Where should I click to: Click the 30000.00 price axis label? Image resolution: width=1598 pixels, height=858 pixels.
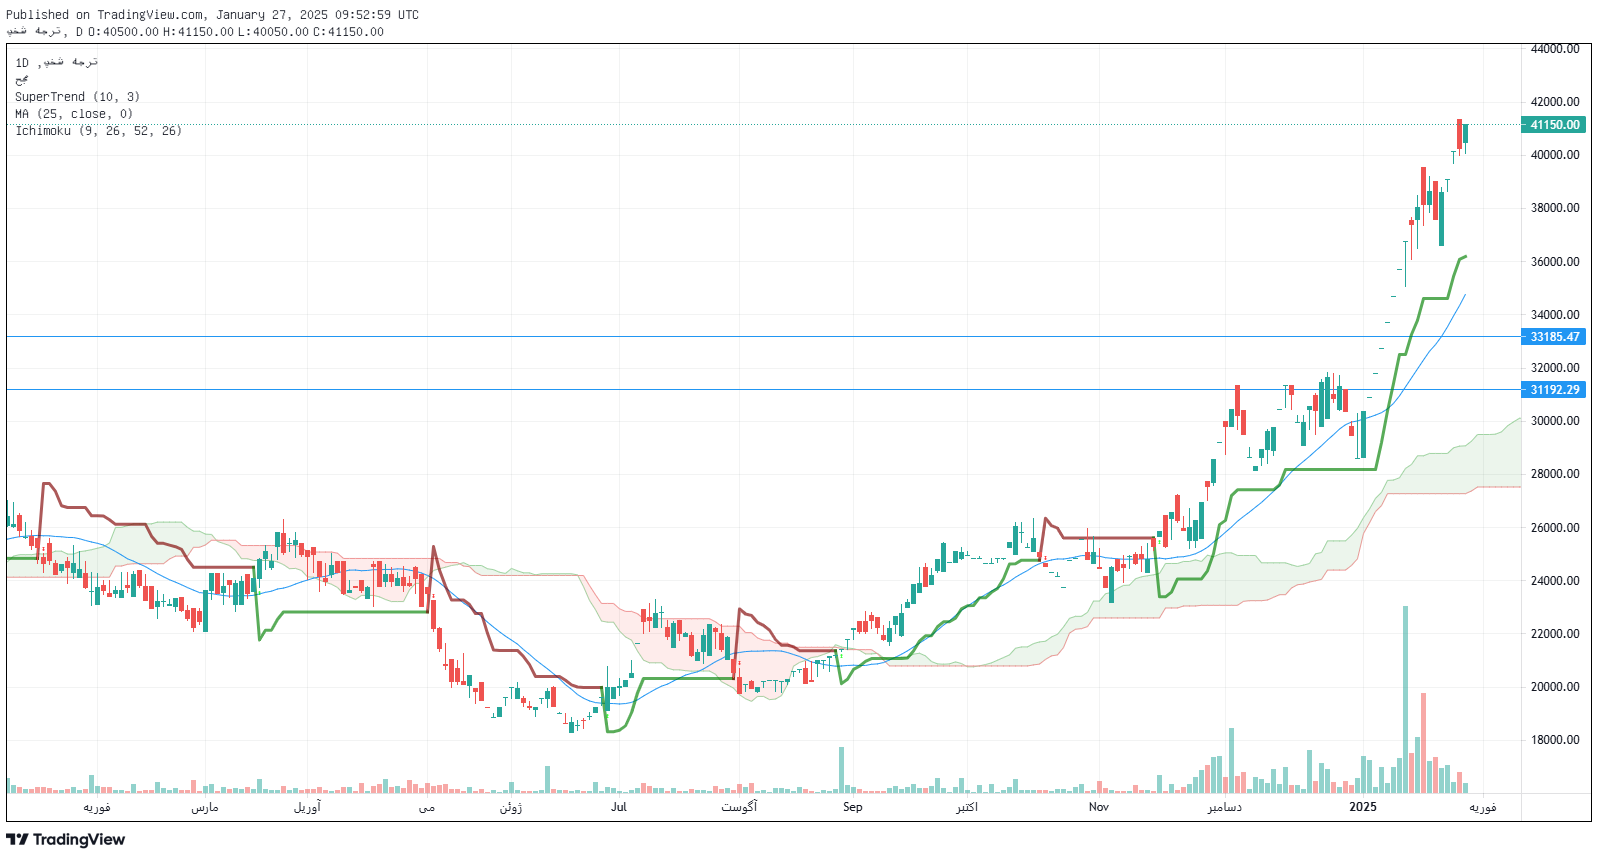(x=1555, y=421)
